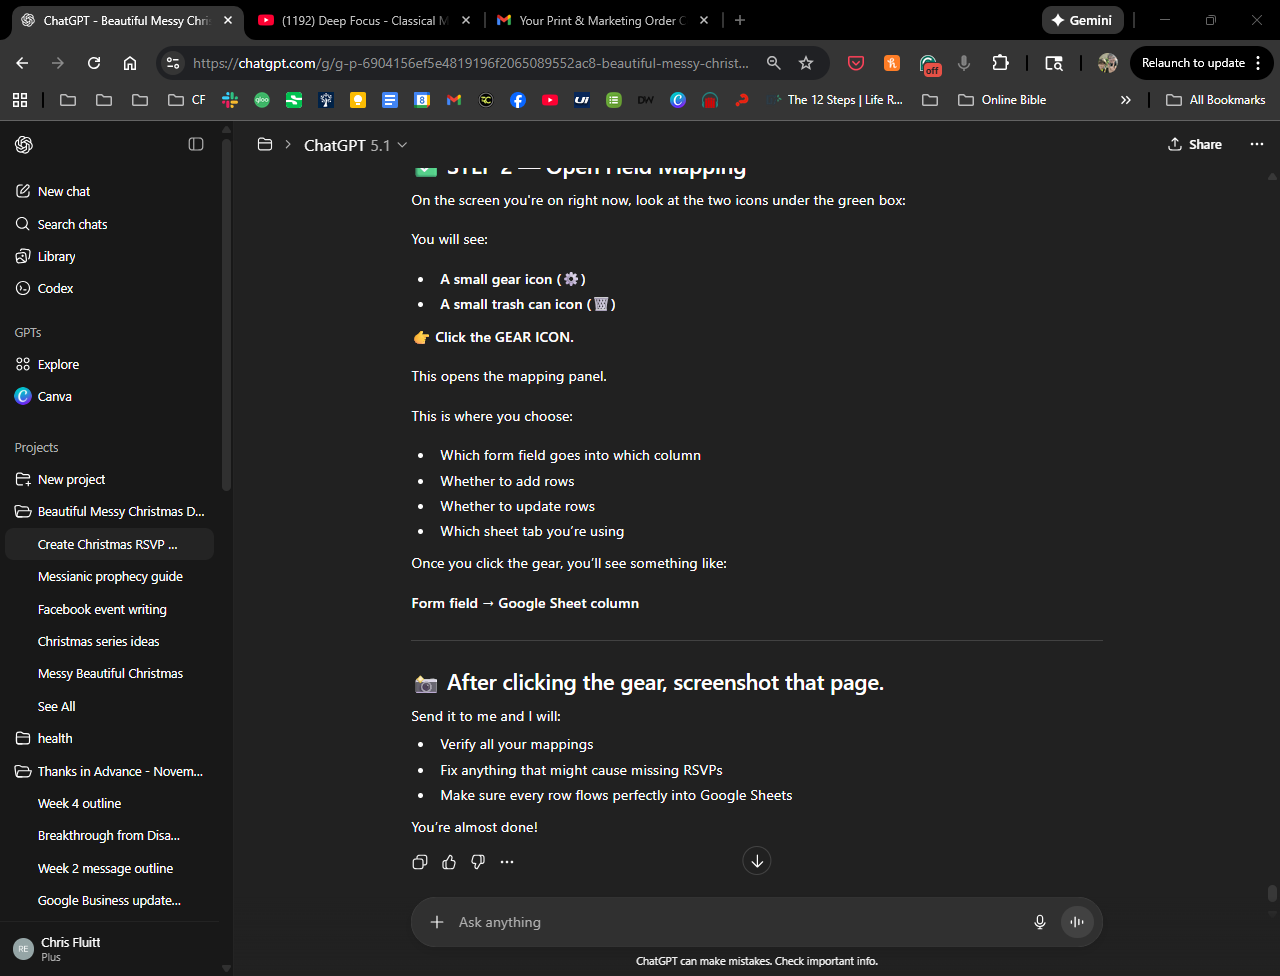Open the Messianic prophecy guide chat
The image size is (1280, 976).
(110, 576)
